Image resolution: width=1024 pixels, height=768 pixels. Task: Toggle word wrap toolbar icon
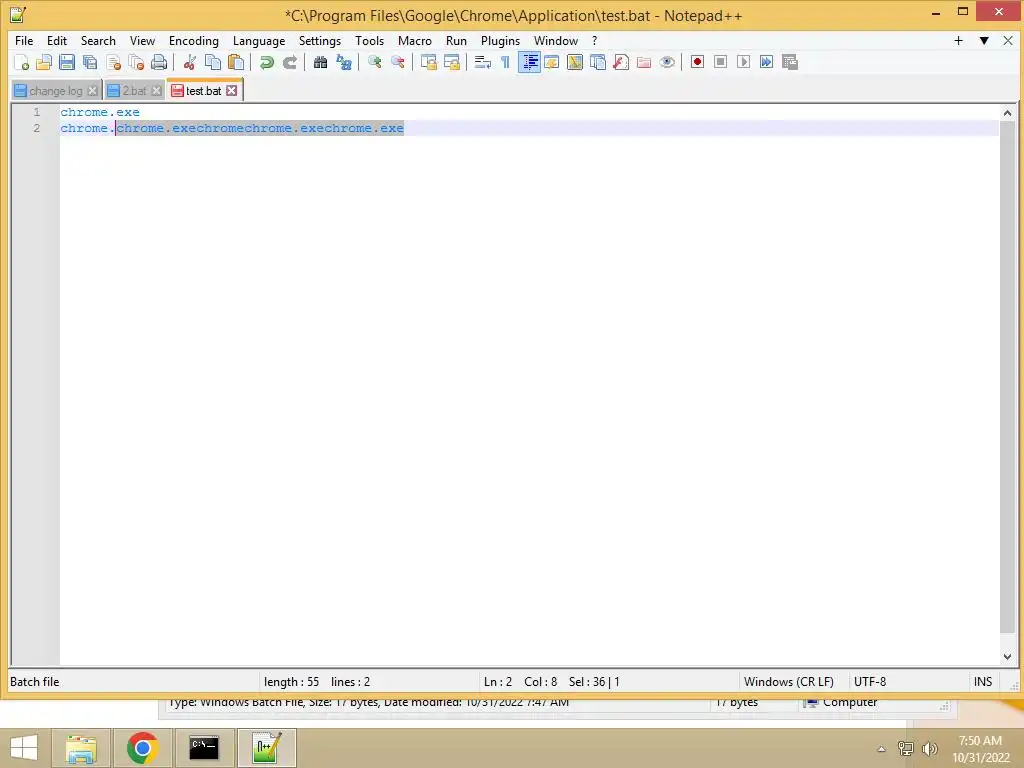click(x=483, y=62)
